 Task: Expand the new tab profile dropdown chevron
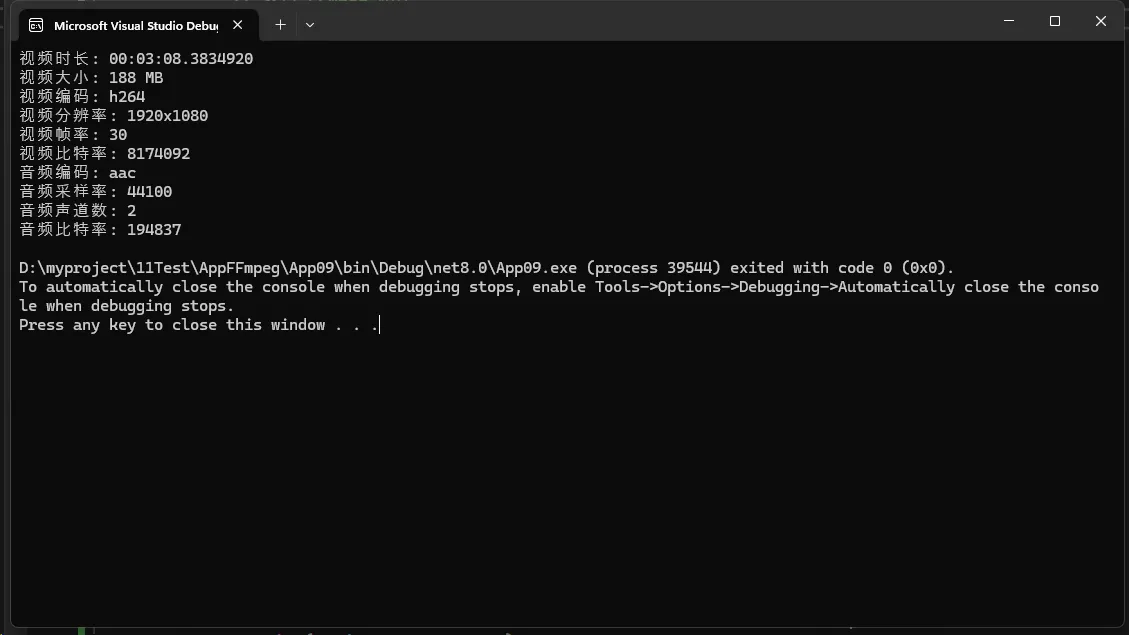pyautogui.click(x=310, y=24)
